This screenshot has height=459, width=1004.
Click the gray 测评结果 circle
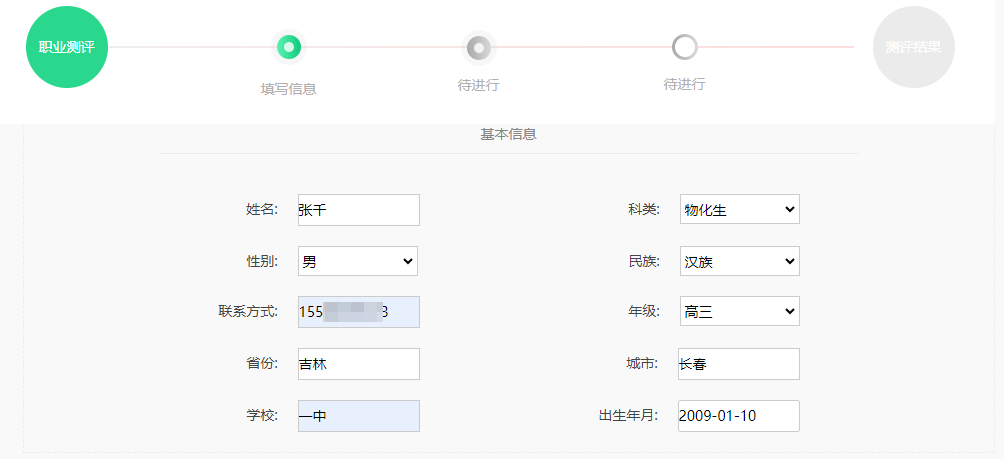tap(913, 47)
